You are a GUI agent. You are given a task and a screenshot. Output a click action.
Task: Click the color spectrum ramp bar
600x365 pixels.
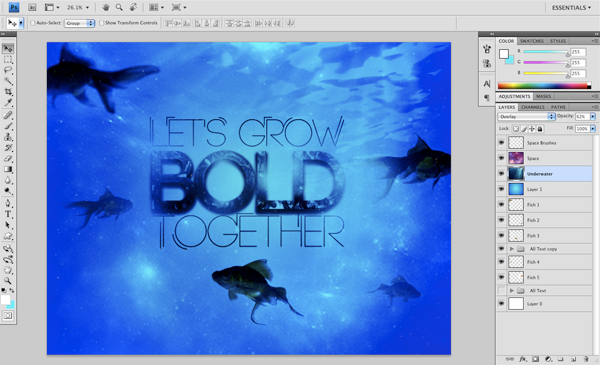pyautogui.click(x=544, y=86)
